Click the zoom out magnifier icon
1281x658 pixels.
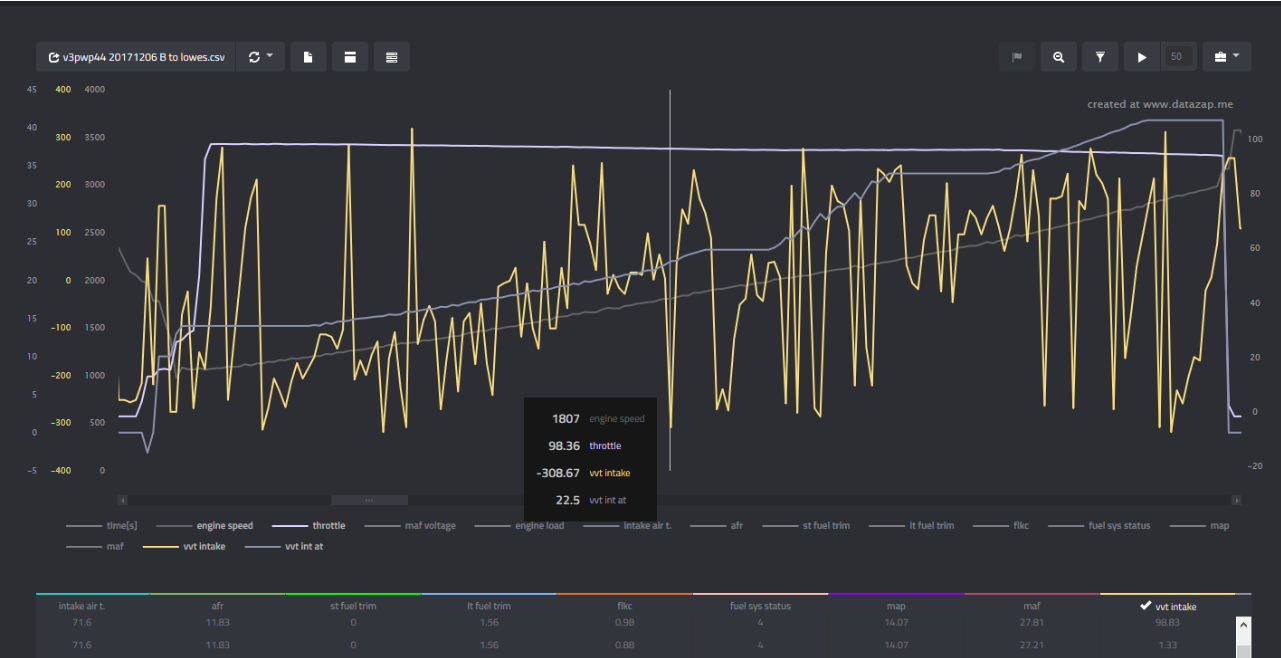1058,57
